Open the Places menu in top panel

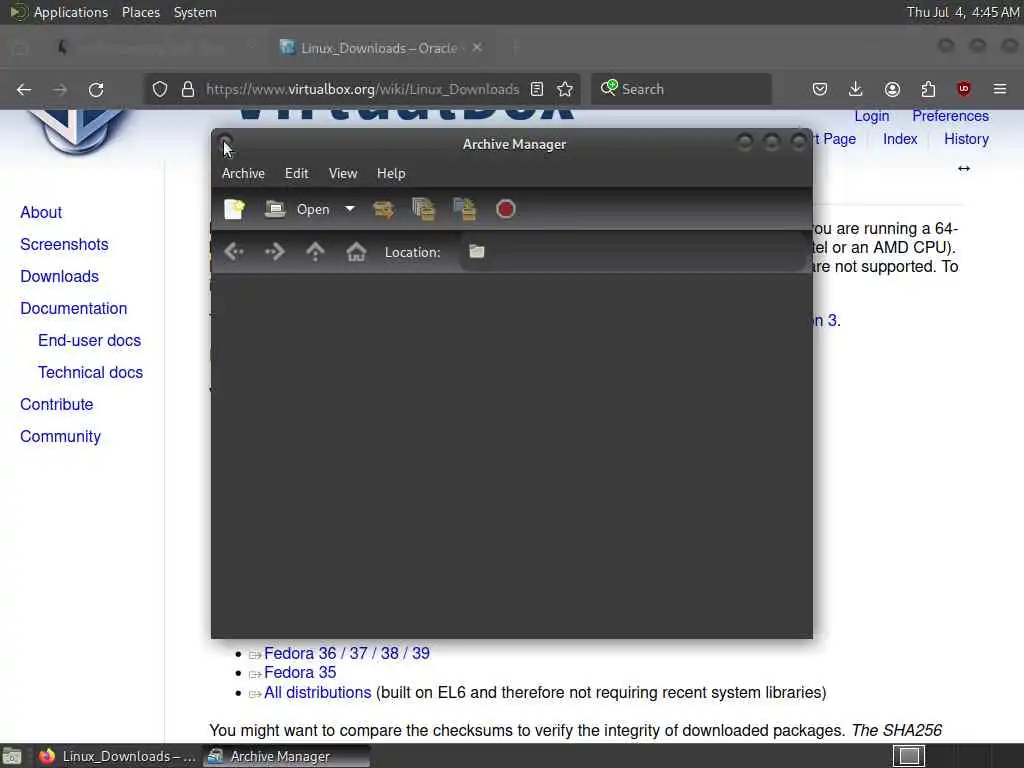click(x=140, y=12)
